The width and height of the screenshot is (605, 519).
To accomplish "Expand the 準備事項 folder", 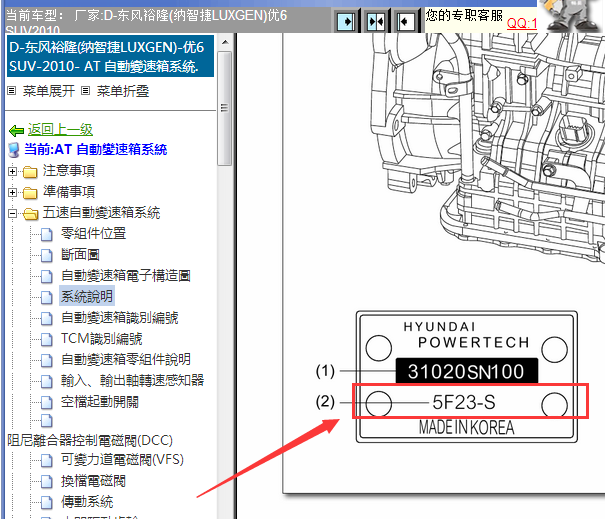I will click(x=12, y=192).
